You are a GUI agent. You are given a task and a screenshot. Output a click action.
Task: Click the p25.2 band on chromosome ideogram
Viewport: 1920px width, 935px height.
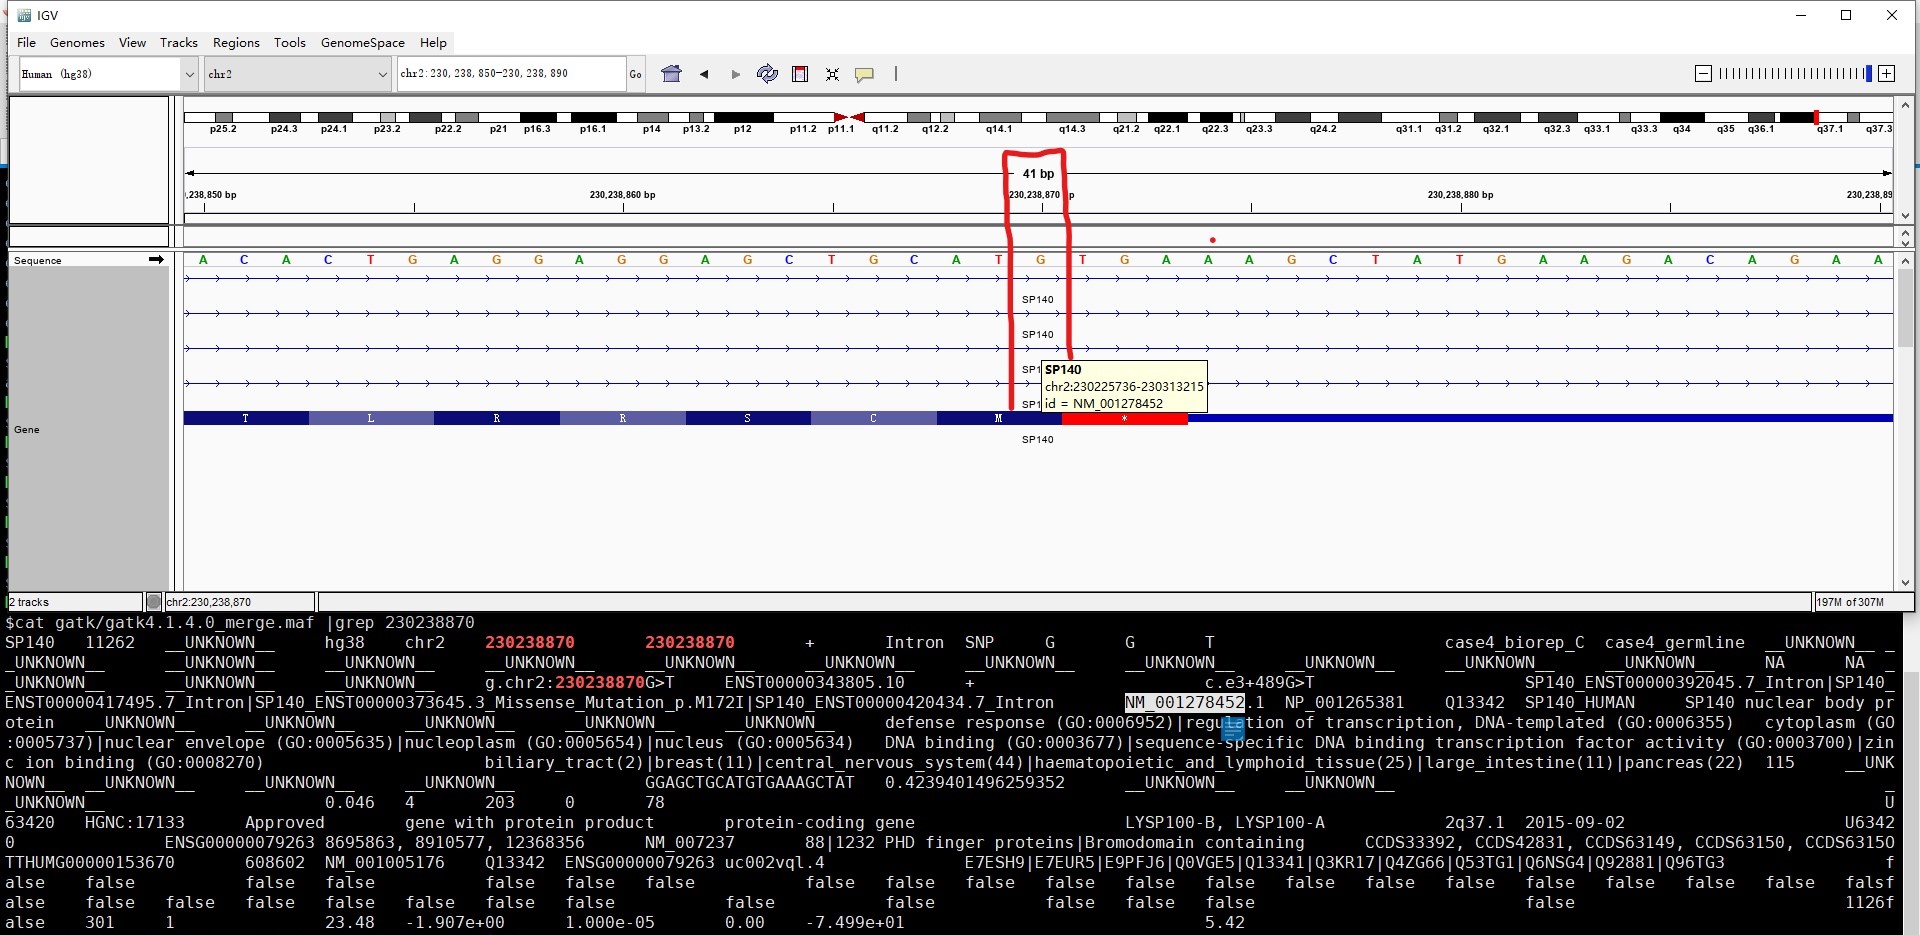(x=224, y=118)
